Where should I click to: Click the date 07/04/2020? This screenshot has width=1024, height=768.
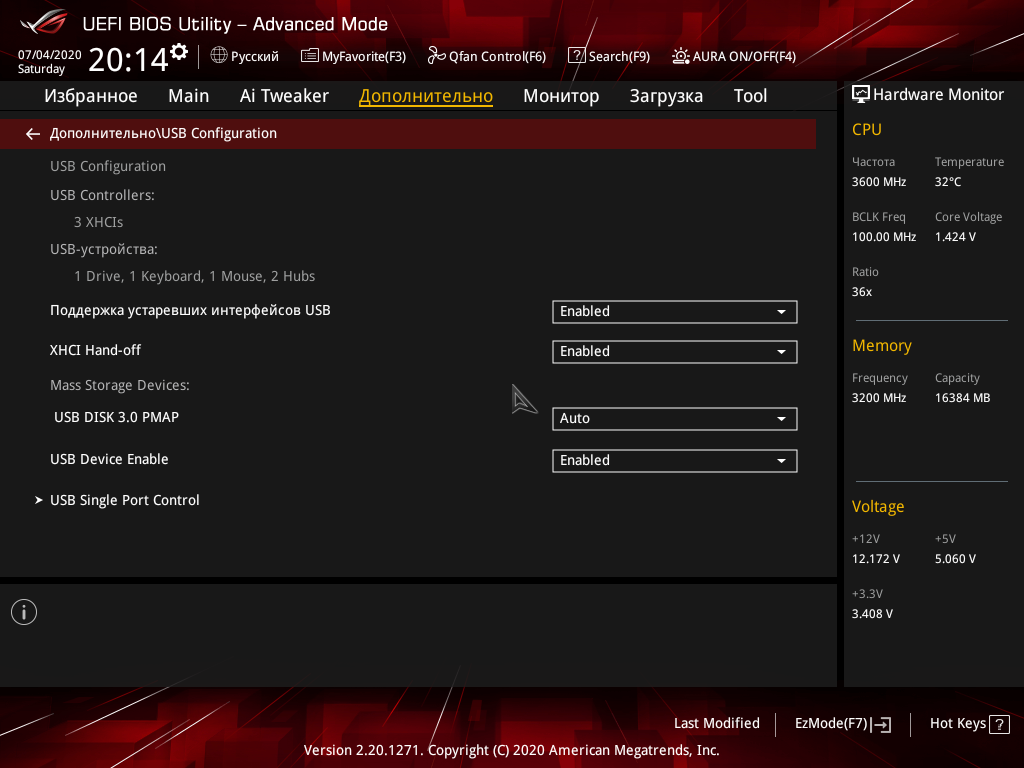pos(50,55)
